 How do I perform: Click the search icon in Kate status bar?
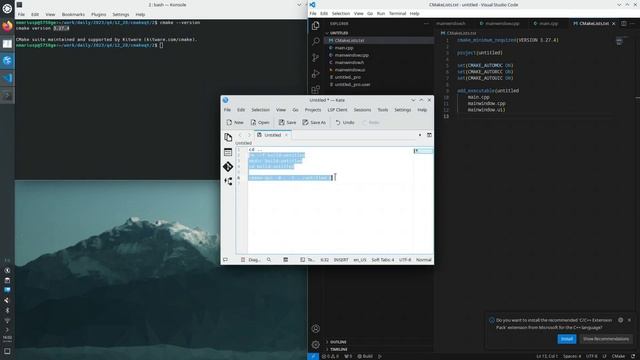(x=269, y=260)
